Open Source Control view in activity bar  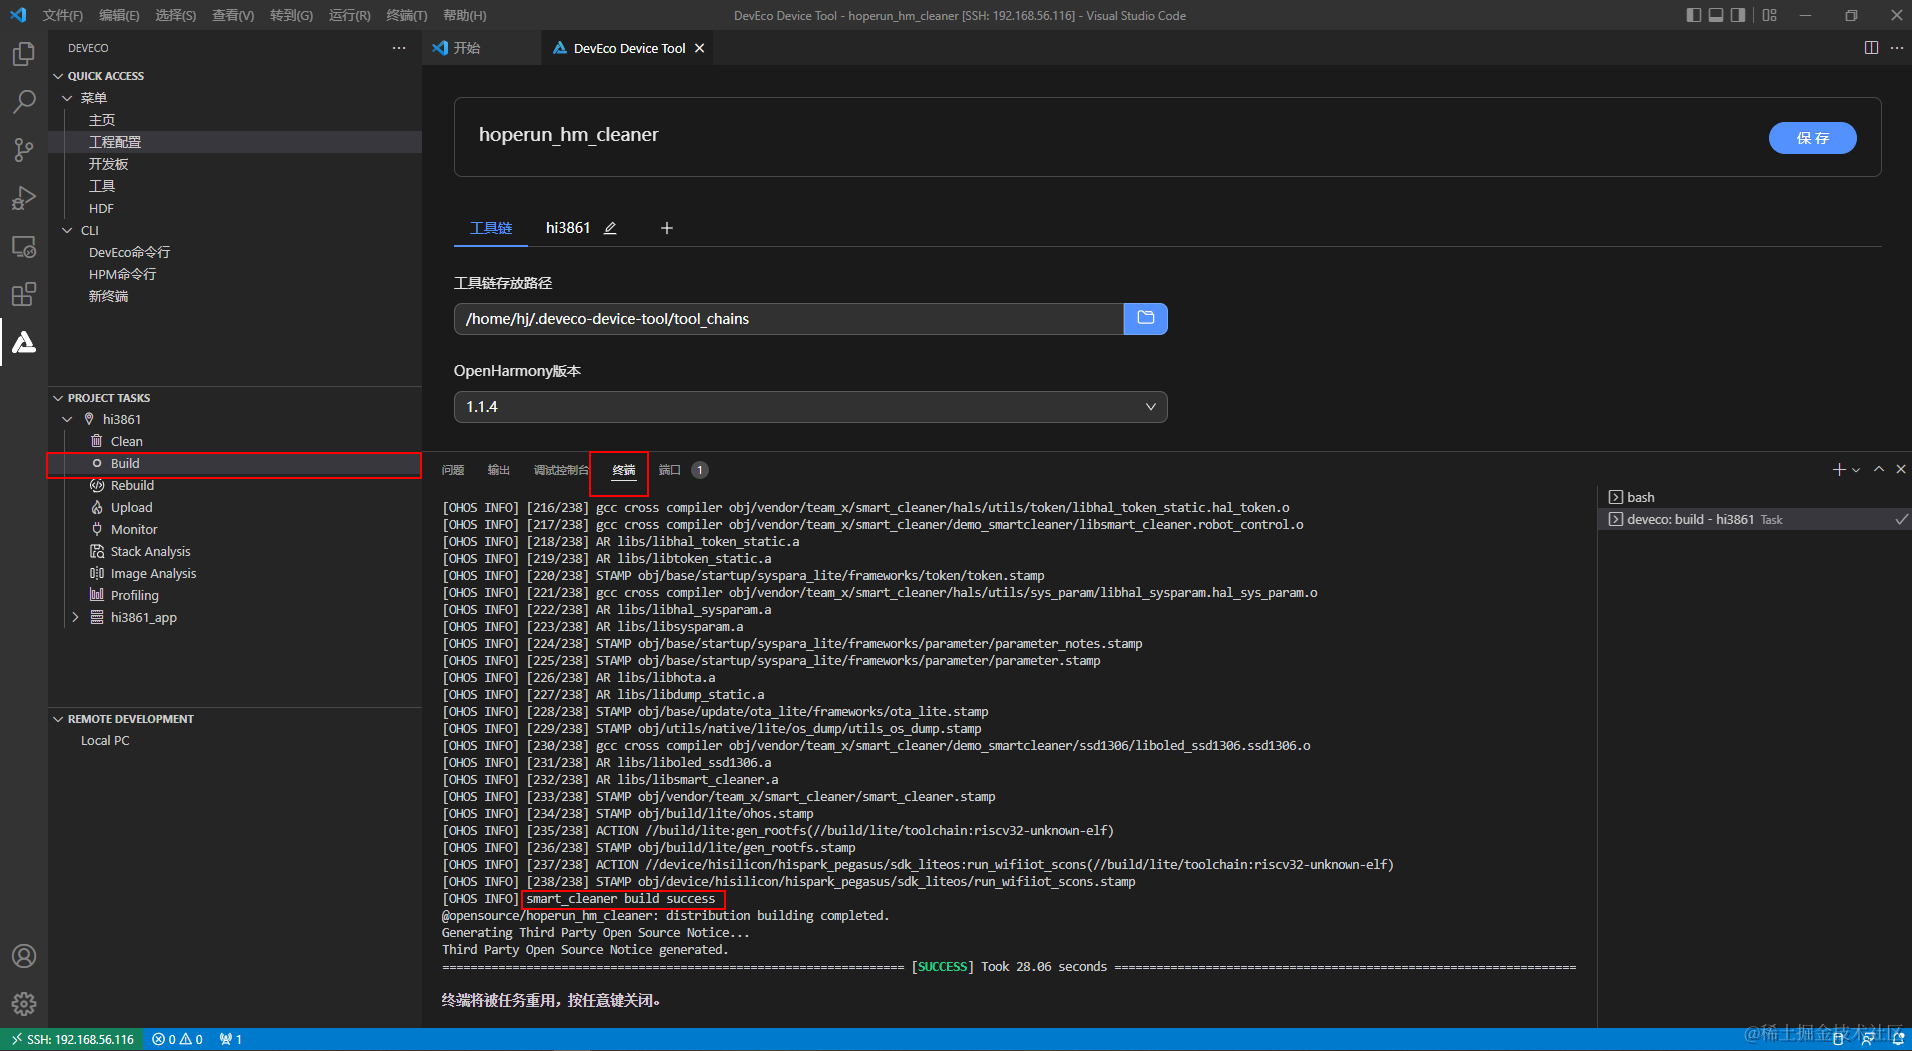tap(24, 150)
